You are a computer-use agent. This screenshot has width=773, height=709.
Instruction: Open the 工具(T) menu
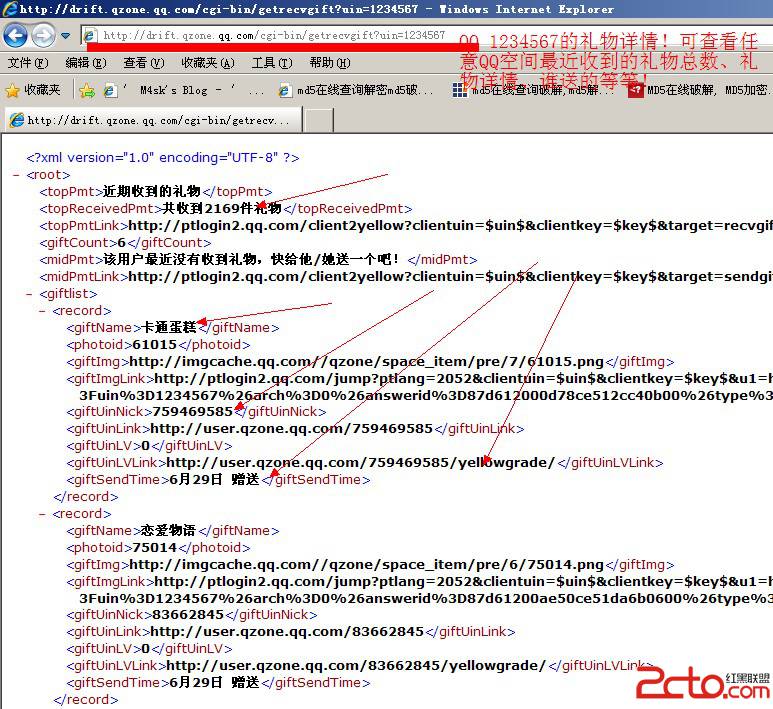click(x=272, y=63)
